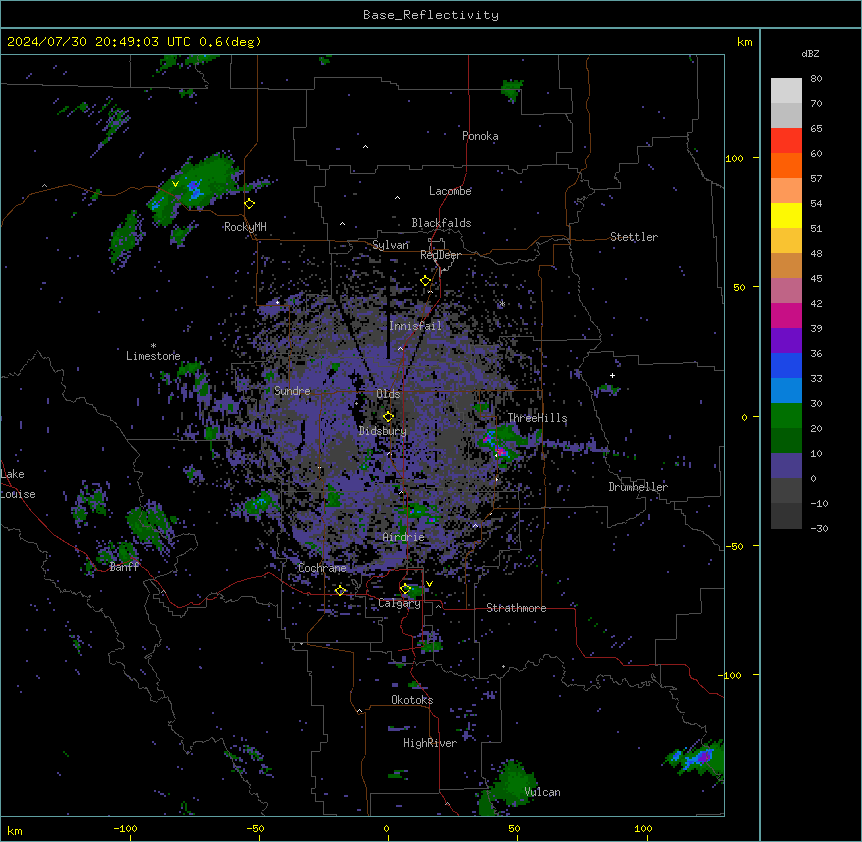Click the km unit label at bottom left
Image resolution: width=862 pixels, height=842 pixels.
[x=15, y=830]
